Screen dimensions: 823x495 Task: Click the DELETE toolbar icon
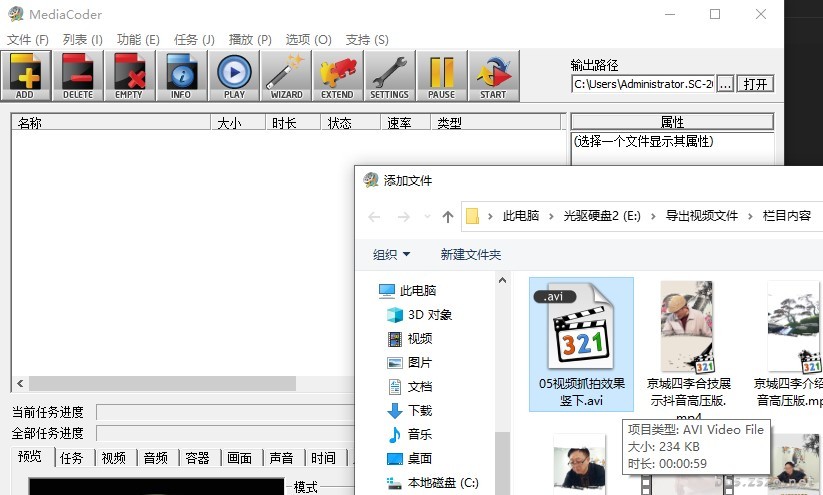click(x=78, y=76)
